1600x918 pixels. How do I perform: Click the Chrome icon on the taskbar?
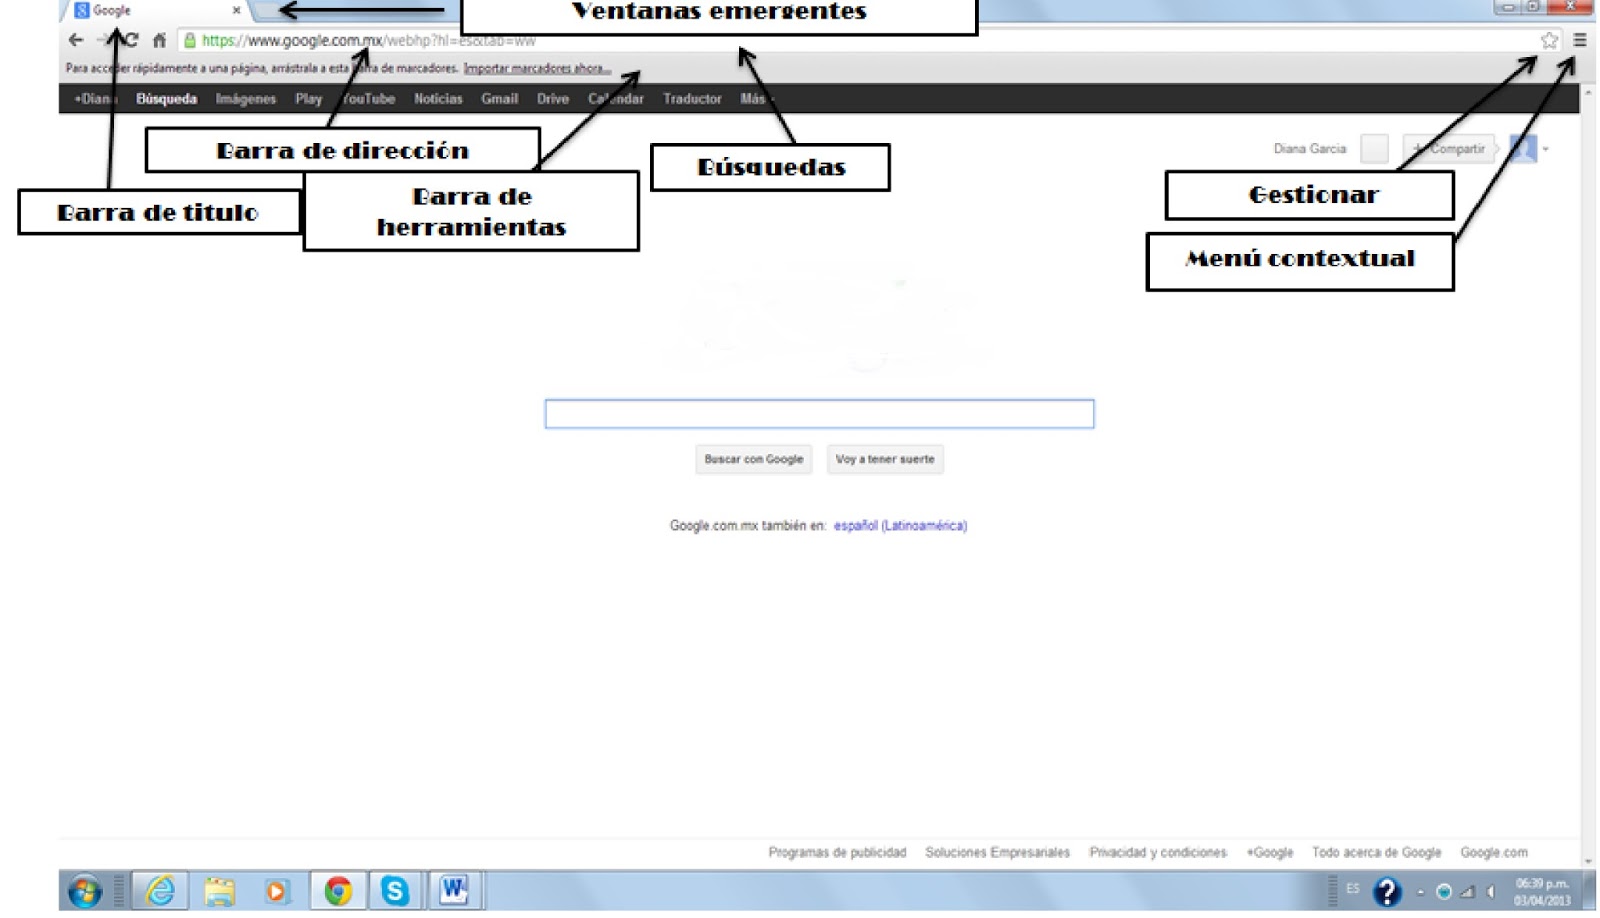click(x=338, y=891)
